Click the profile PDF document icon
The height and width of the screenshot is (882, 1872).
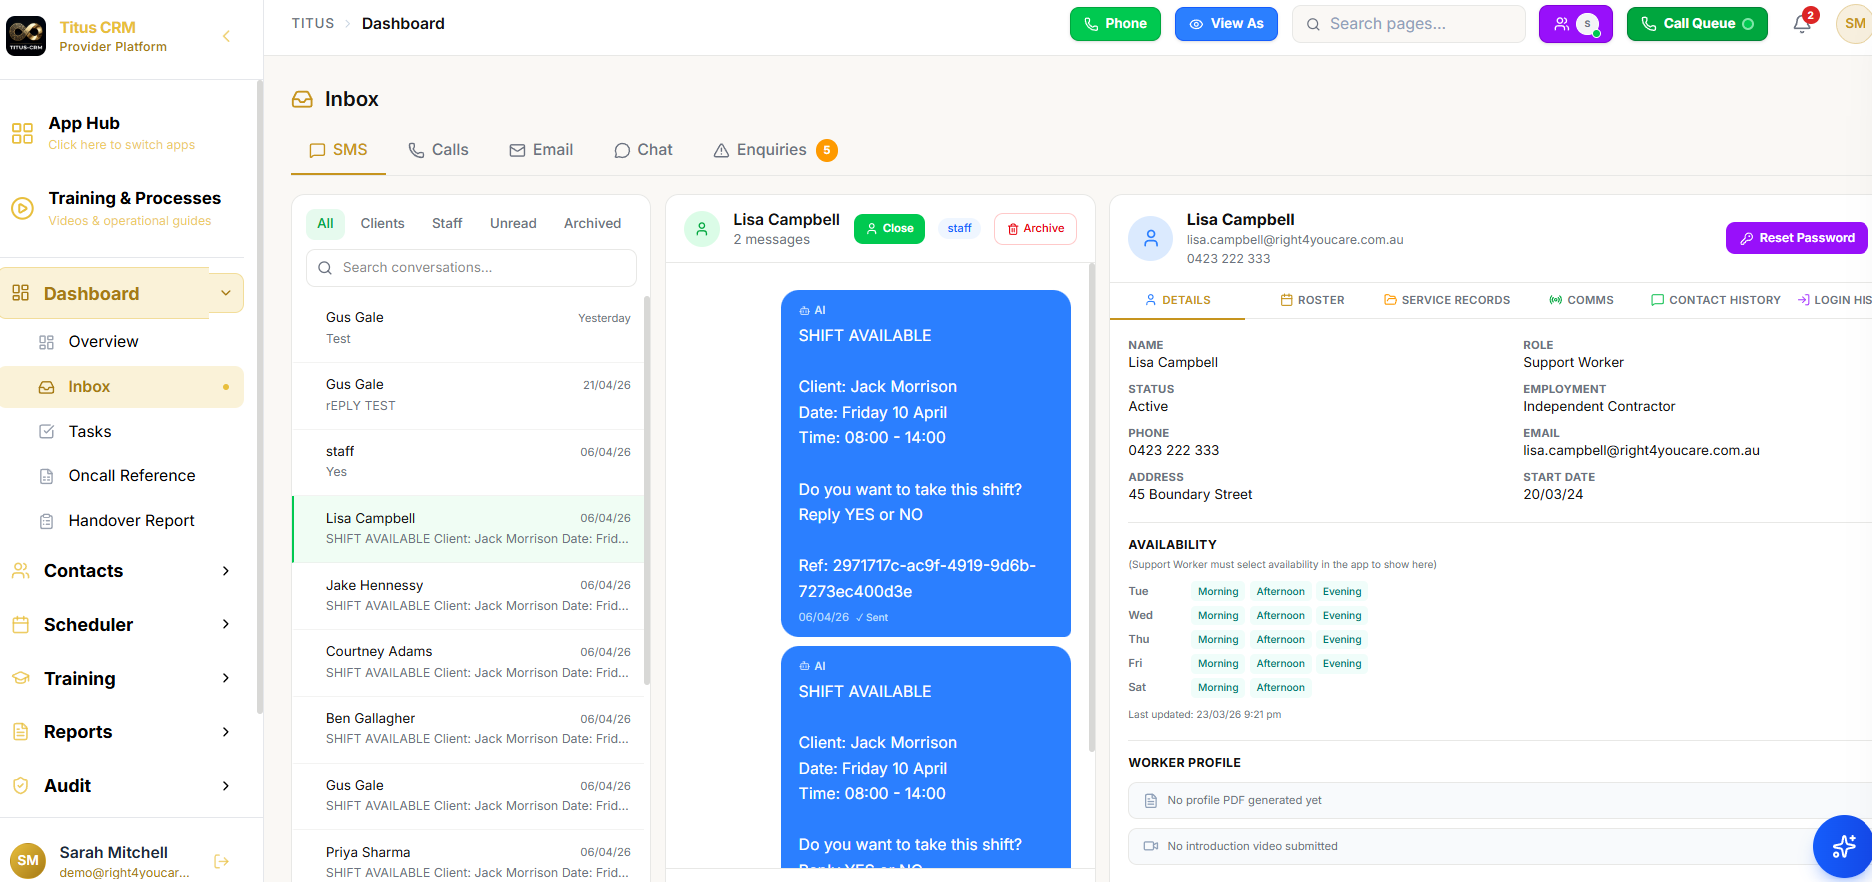[1151, 801]
